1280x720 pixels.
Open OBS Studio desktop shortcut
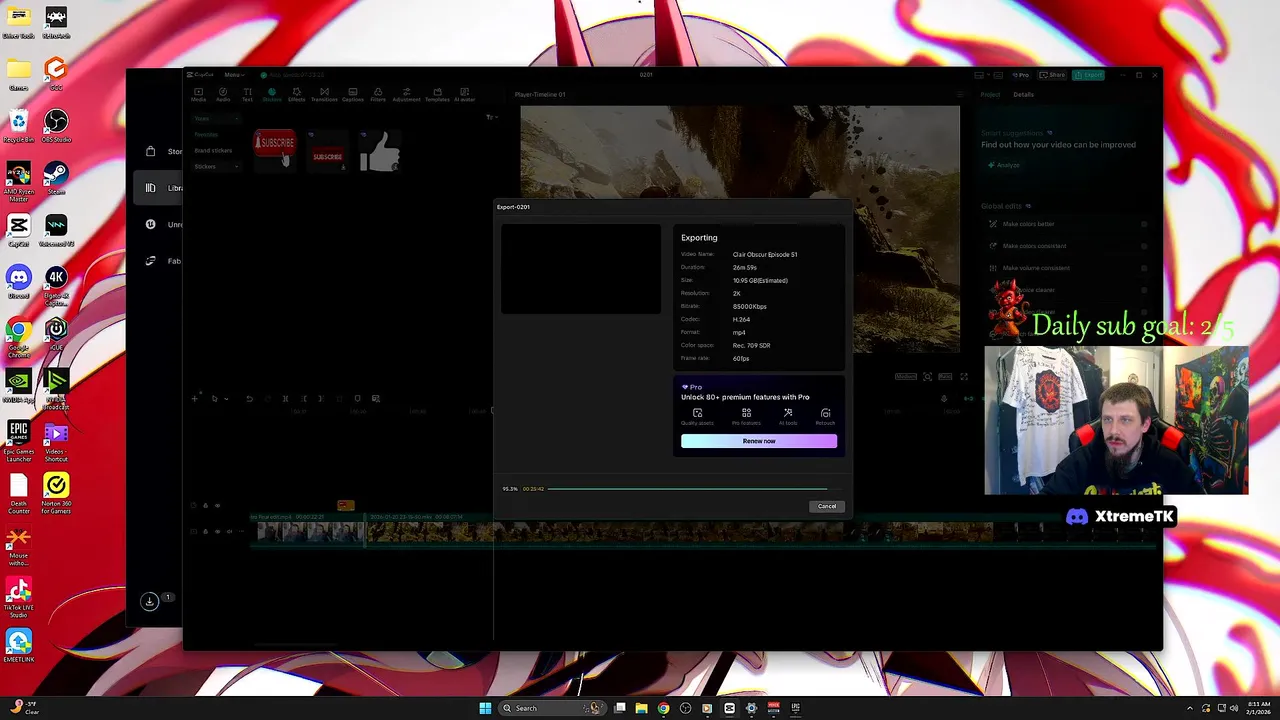click(x=56, y=126)
